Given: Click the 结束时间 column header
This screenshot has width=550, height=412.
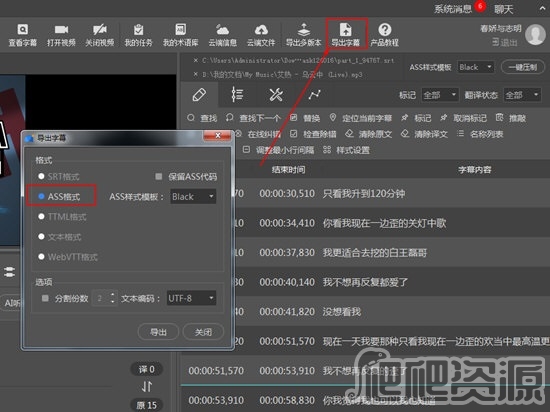Looking at the screenshot, I should pyautogui.click(x=288, y=170).
